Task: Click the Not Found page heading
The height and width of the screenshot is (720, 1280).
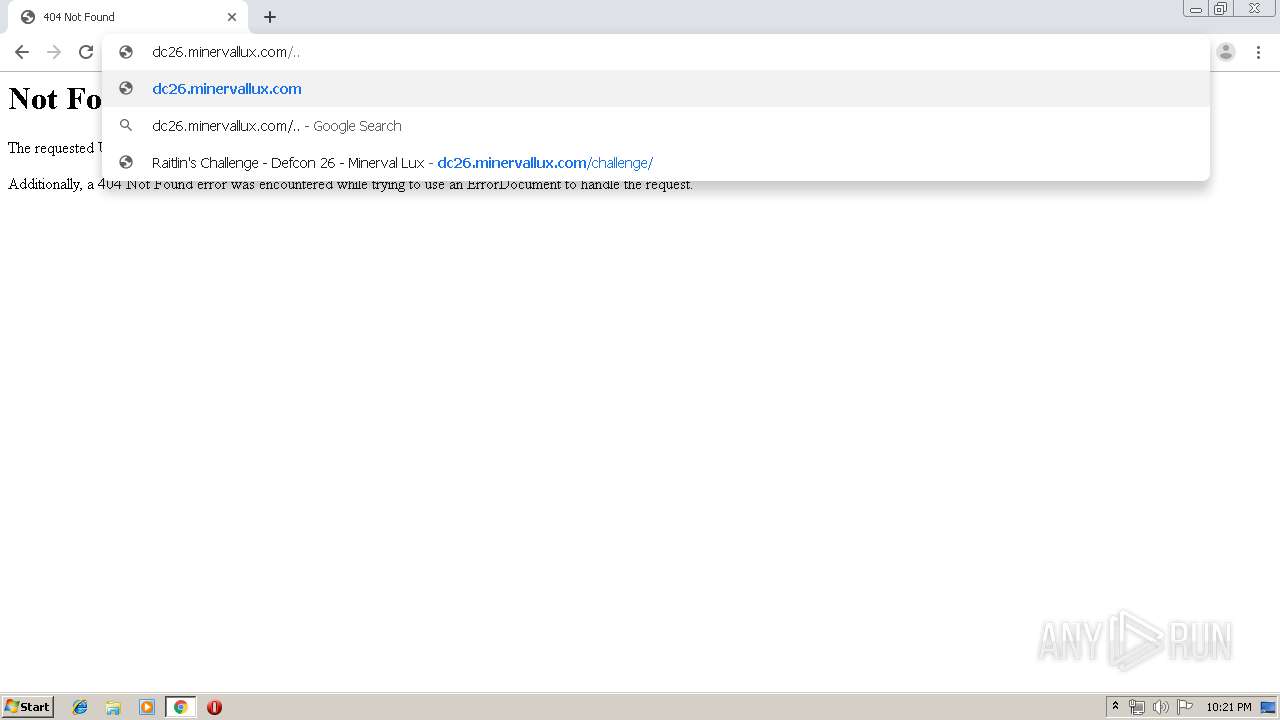Action: click(55, 98)
